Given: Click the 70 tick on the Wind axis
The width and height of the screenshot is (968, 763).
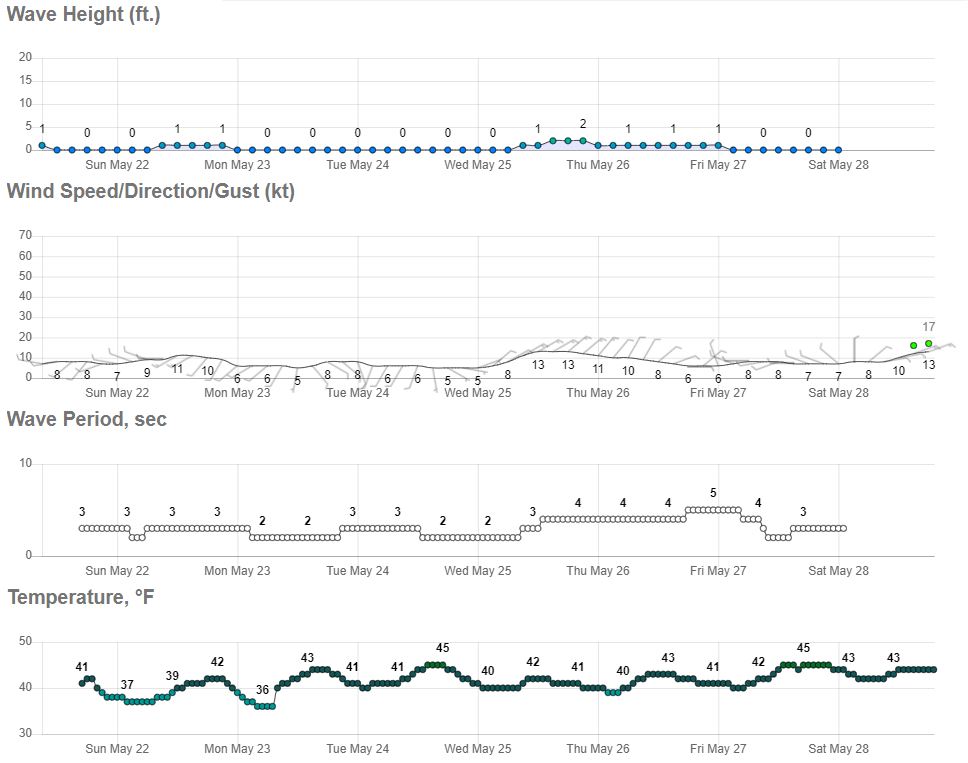Looking at the screenshot, I should click(25, 235).
